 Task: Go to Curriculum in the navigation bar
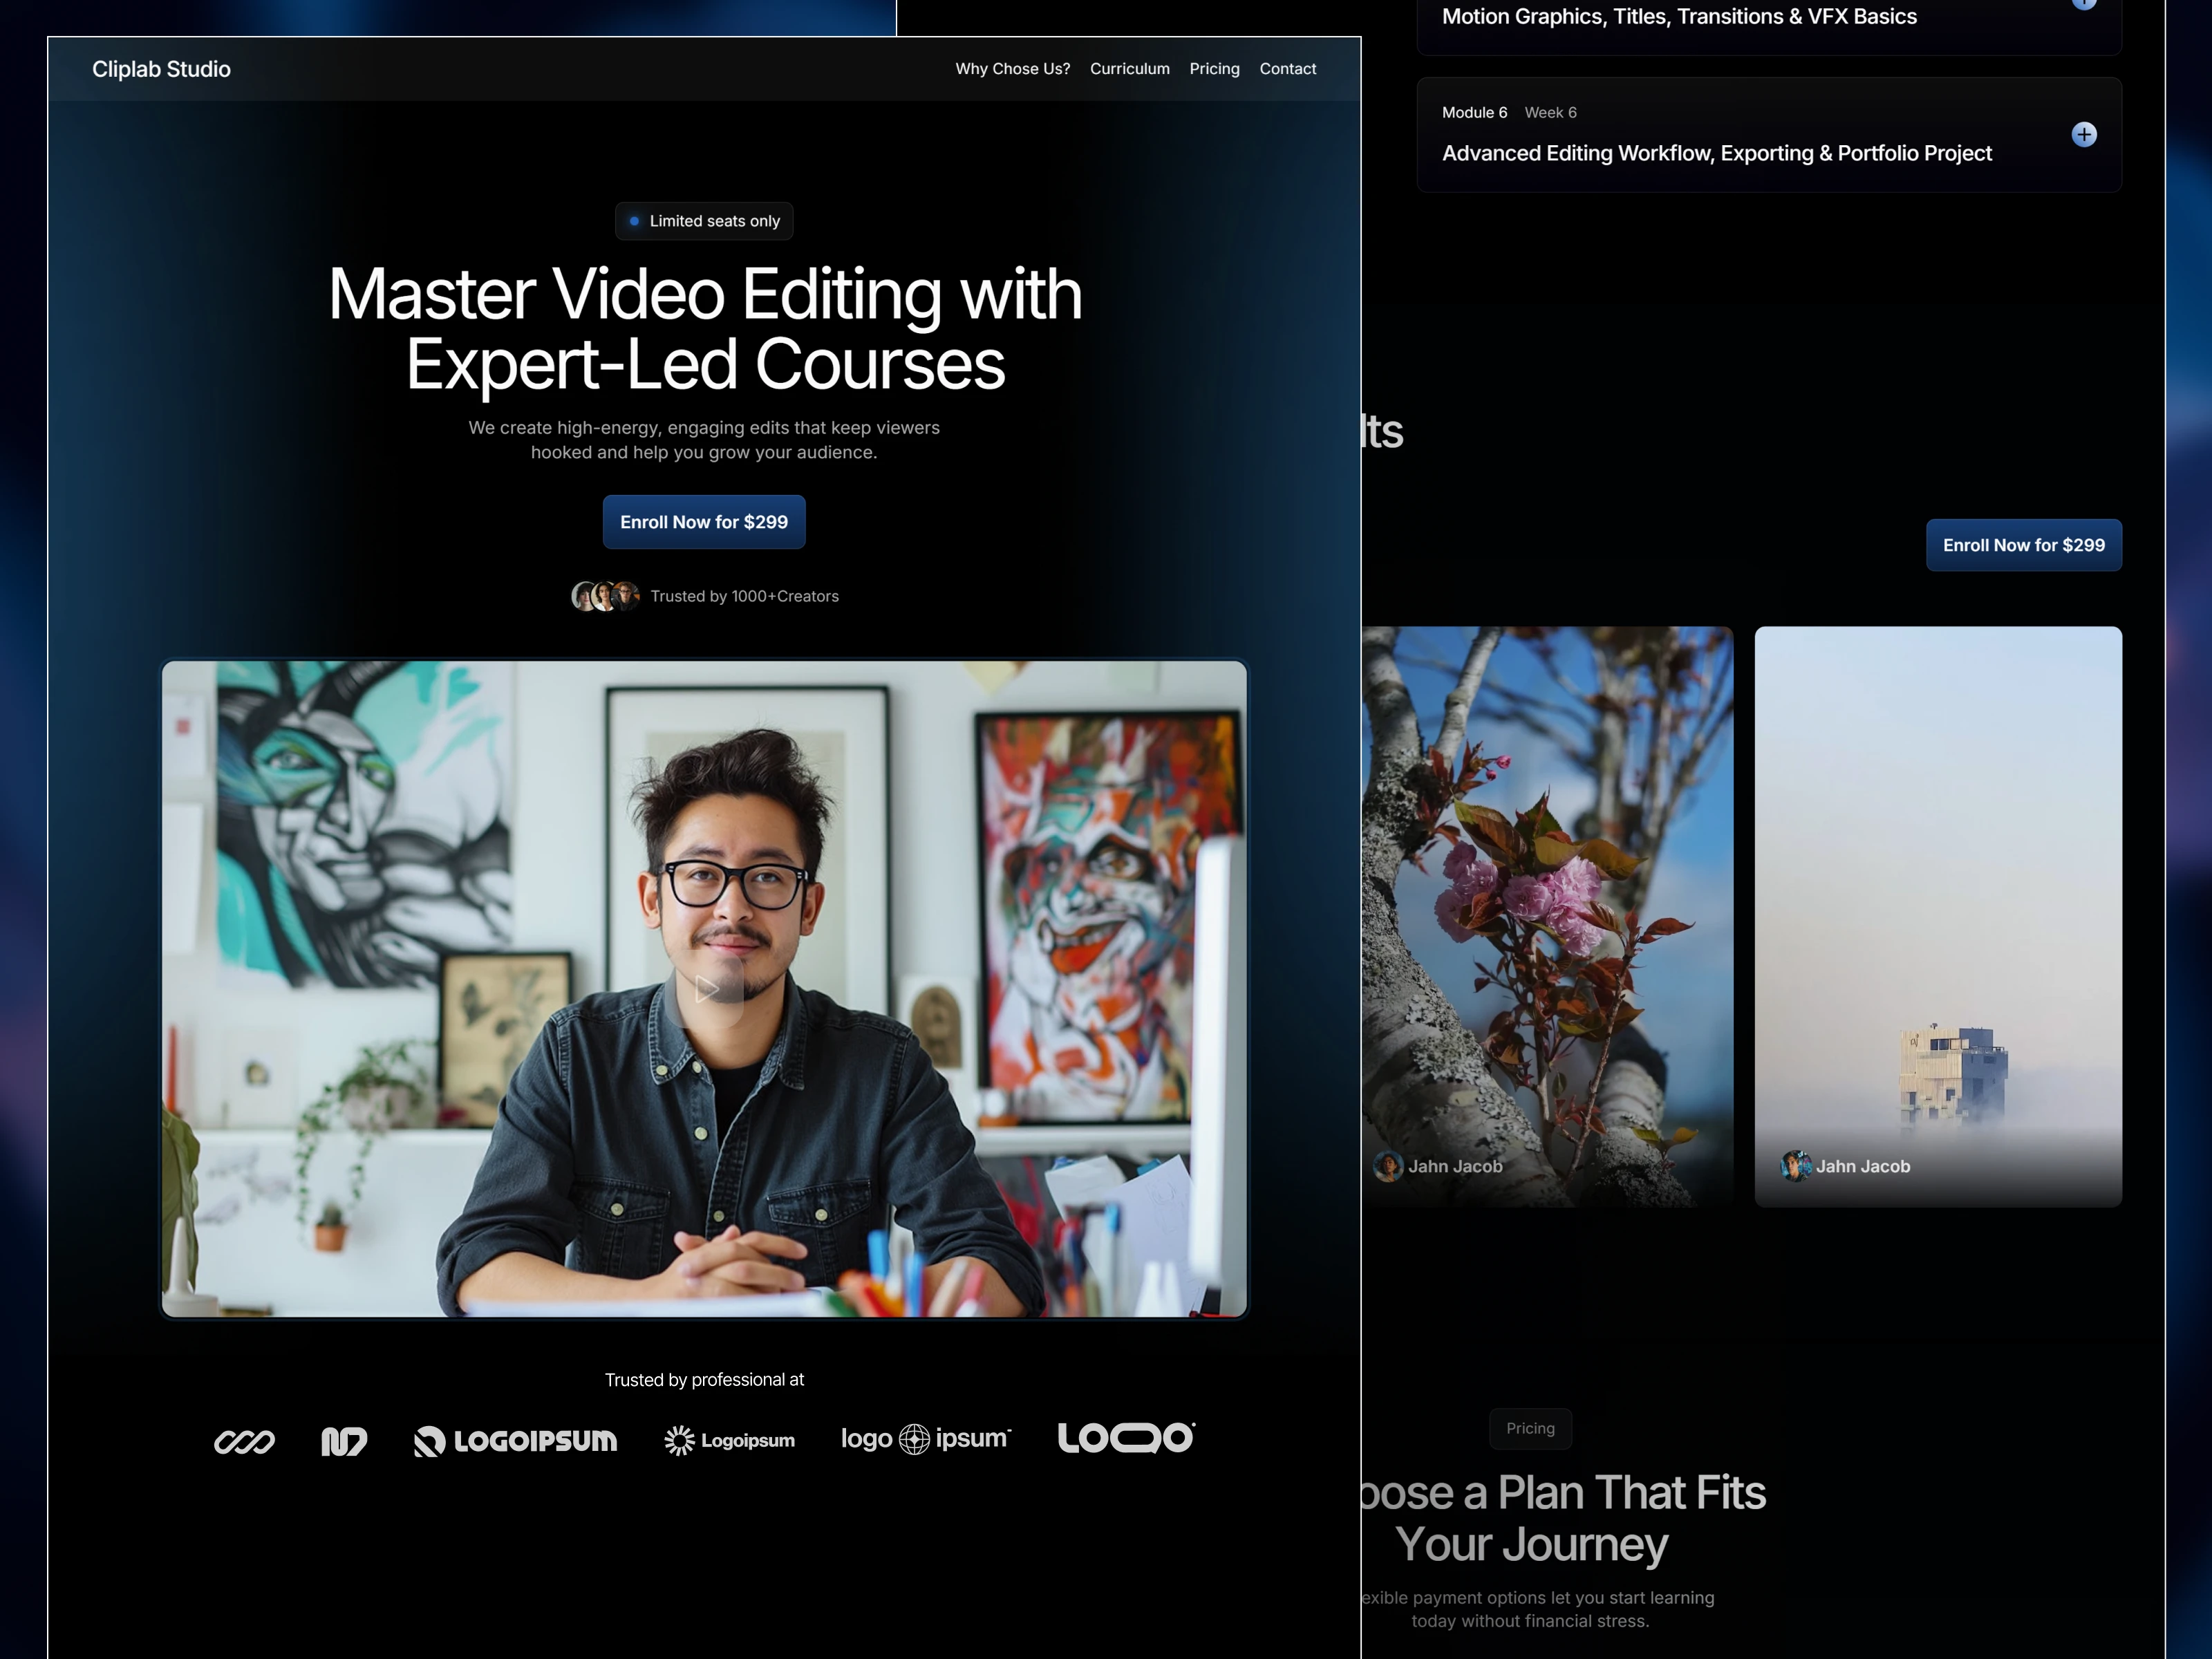pos(1129,69)
